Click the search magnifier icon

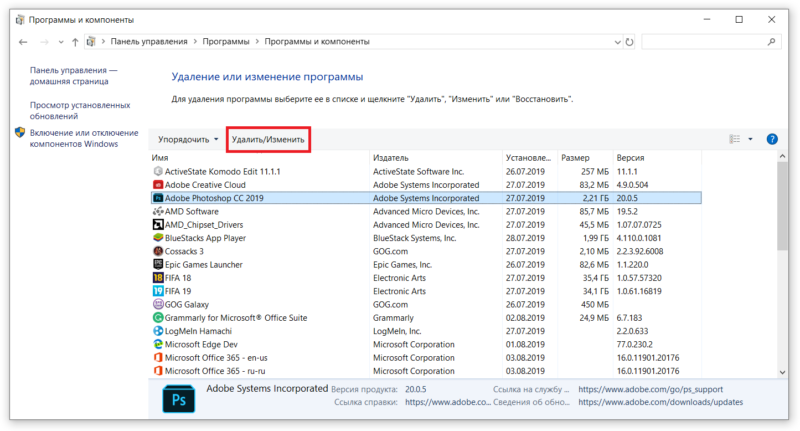pyautogui.click(x=771, y=42)
